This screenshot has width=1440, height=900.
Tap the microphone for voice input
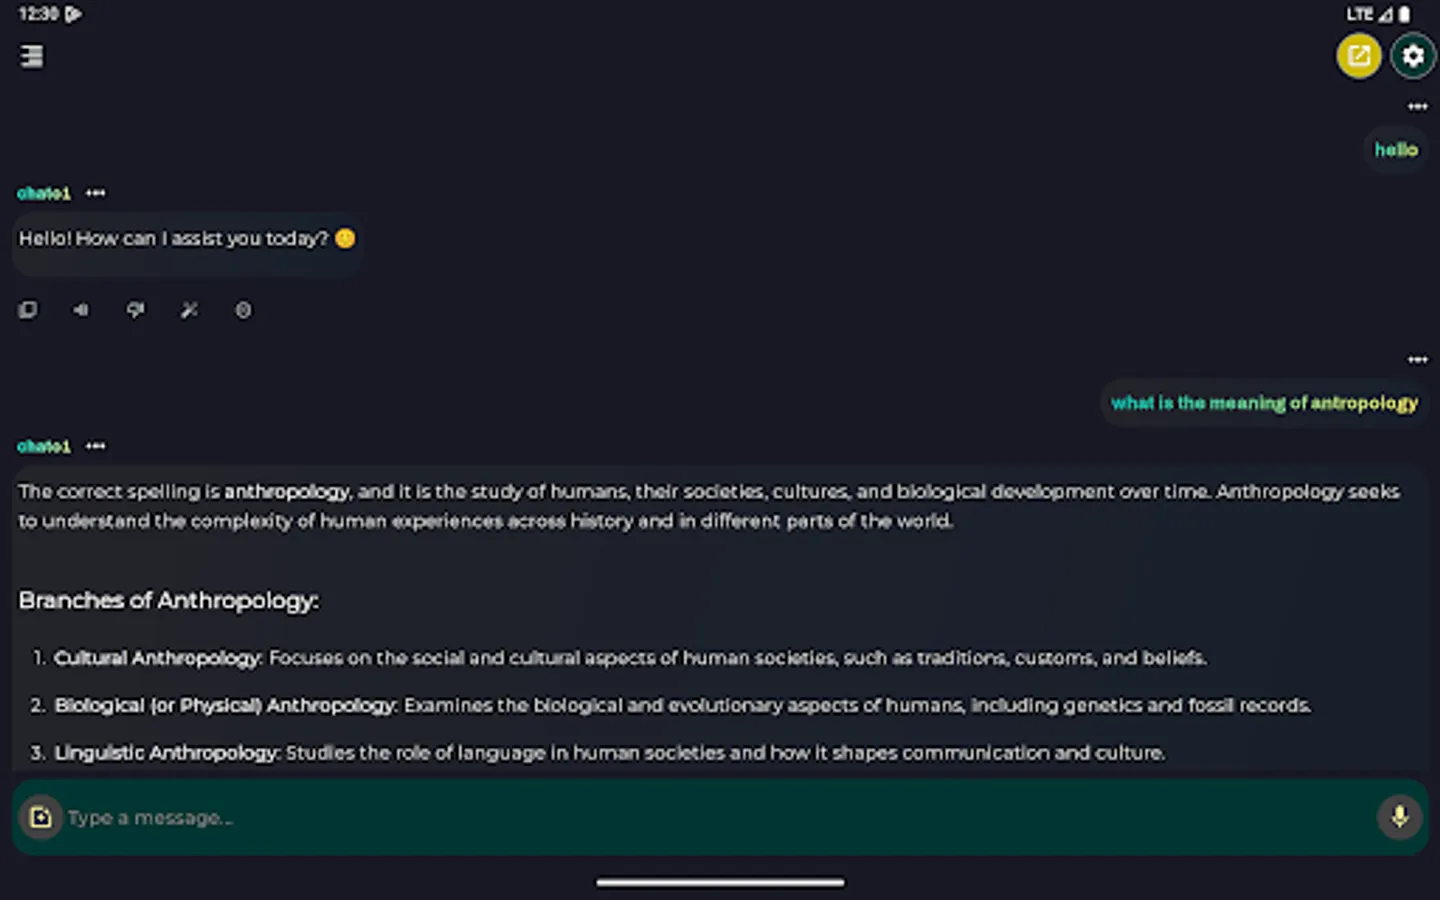[1399, 817]
